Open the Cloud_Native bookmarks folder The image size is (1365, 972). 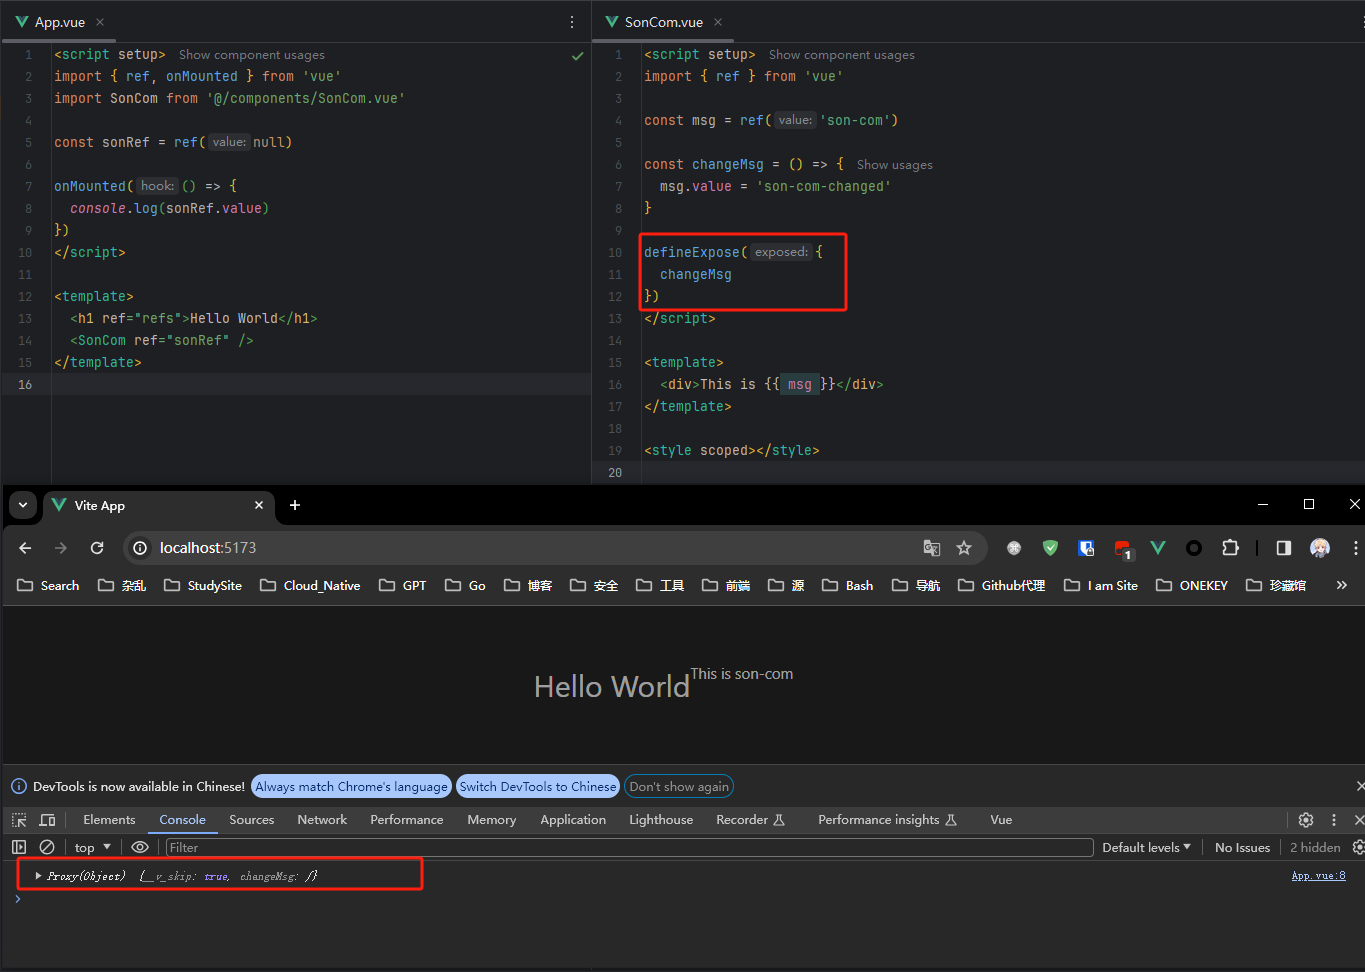(310, 586)
